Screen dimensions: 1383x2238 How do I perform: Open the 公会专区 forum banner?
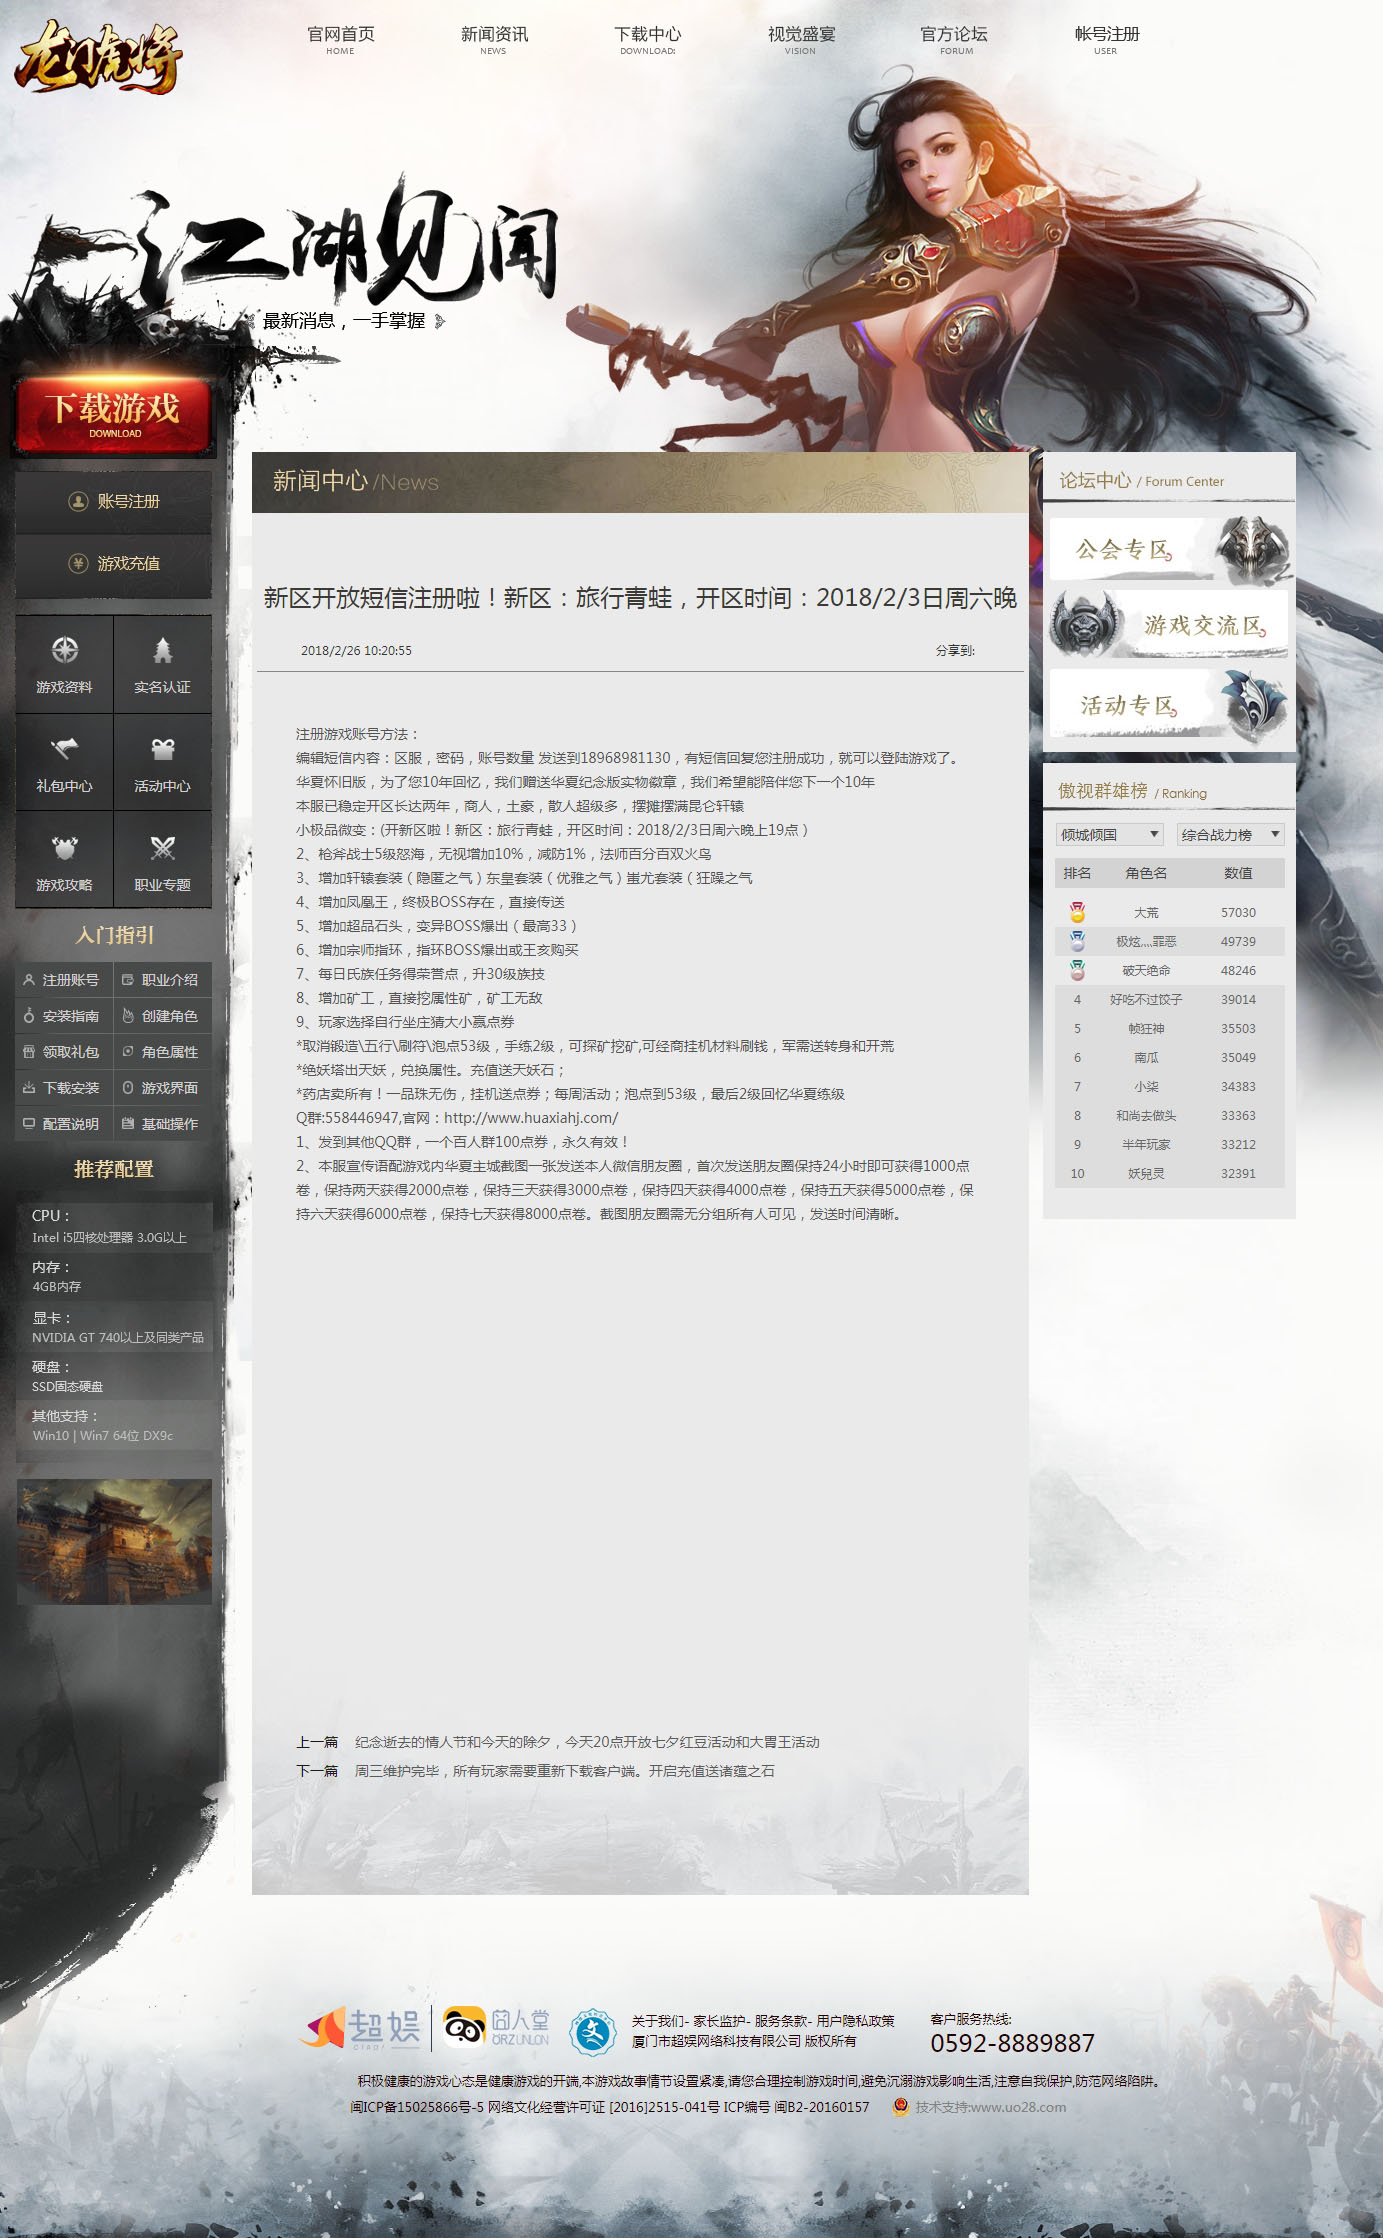coord(1169,549)
